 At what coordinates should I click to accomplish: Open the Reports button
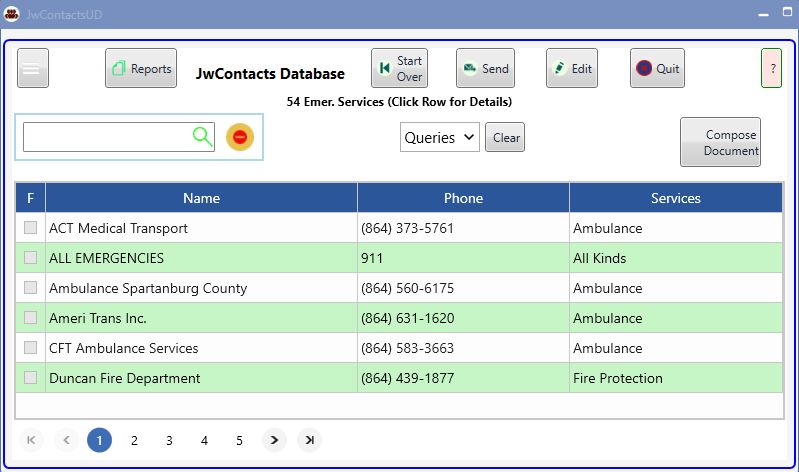(141, 68)
